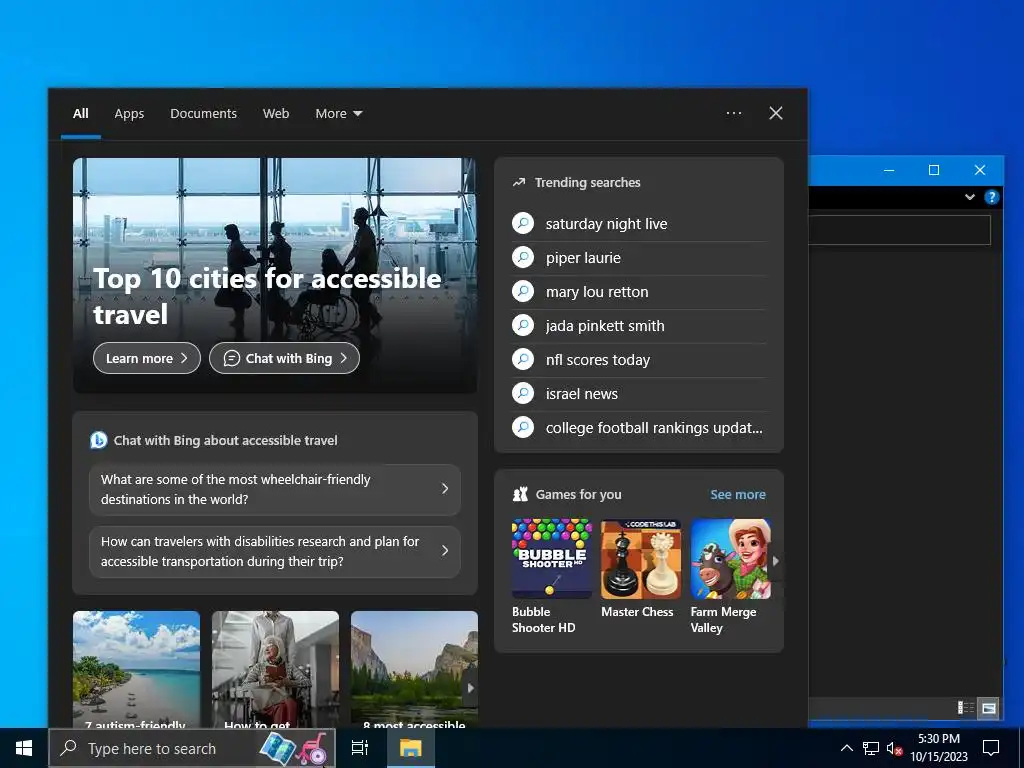1024x768 pixels.
Task: Open the How to get wheelchair article card
Action: tap(275, 669)
